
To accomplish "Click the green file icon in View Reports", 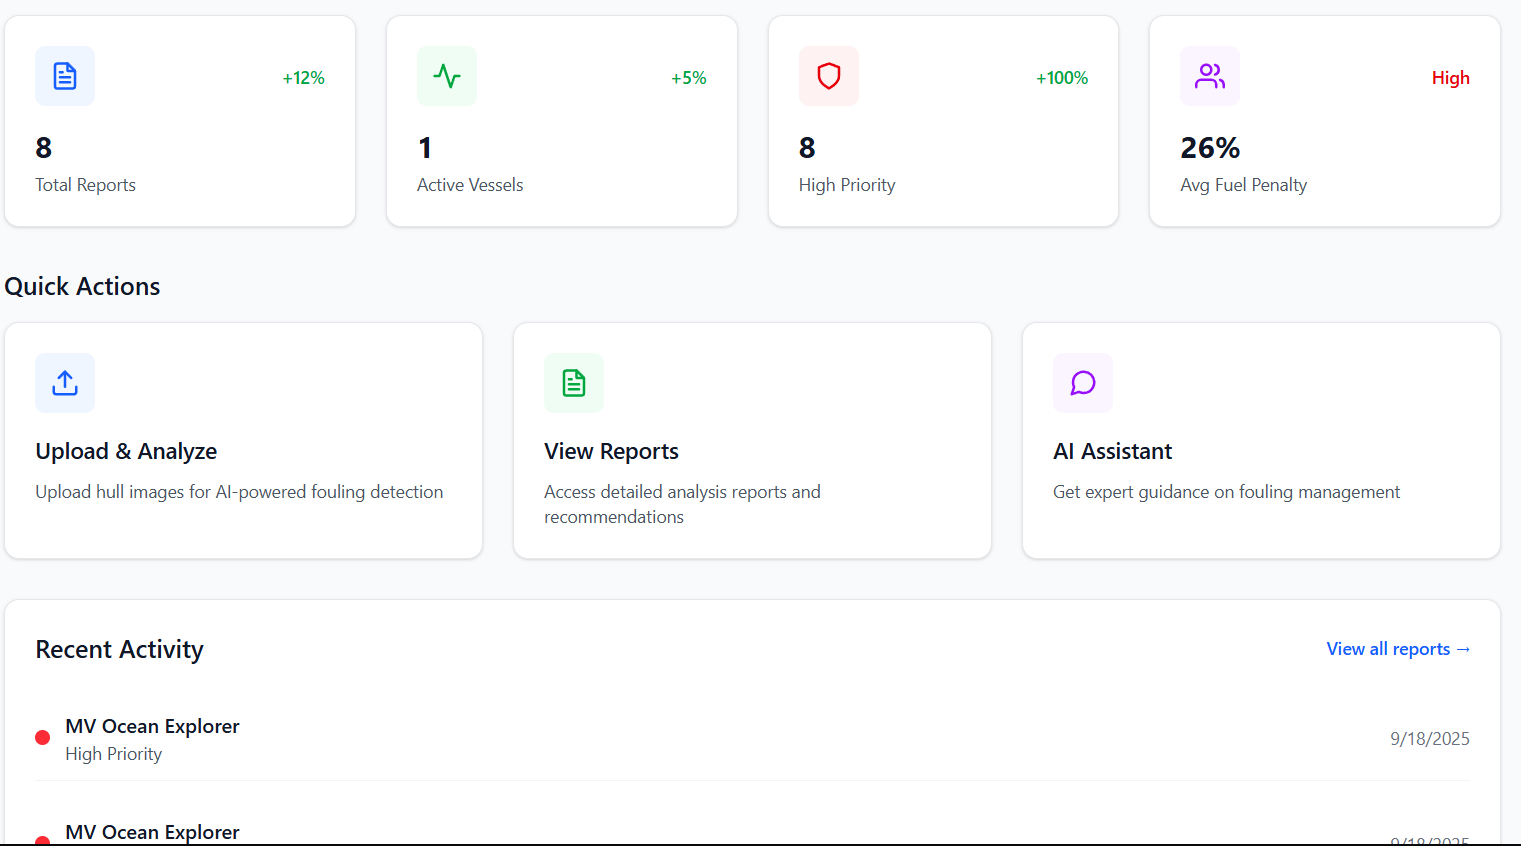I will click(x=574, y=383).
